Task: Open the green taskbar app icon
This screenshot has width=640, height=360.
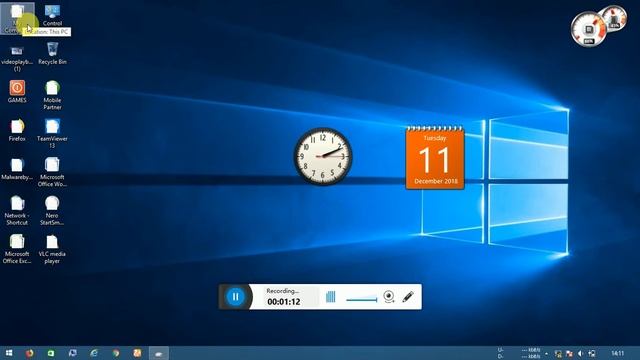Action: [x=51, y=353]
